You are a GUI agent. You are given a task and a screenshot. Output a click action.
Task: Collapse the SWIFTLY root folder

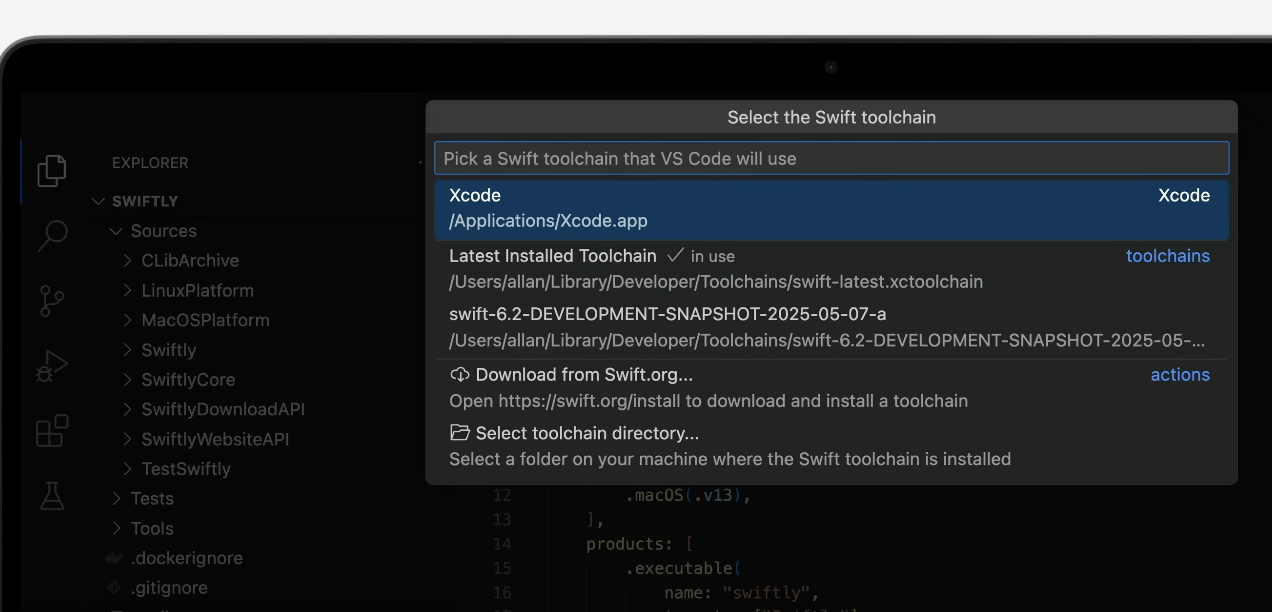pyautogui.click(x=98, y=201)
